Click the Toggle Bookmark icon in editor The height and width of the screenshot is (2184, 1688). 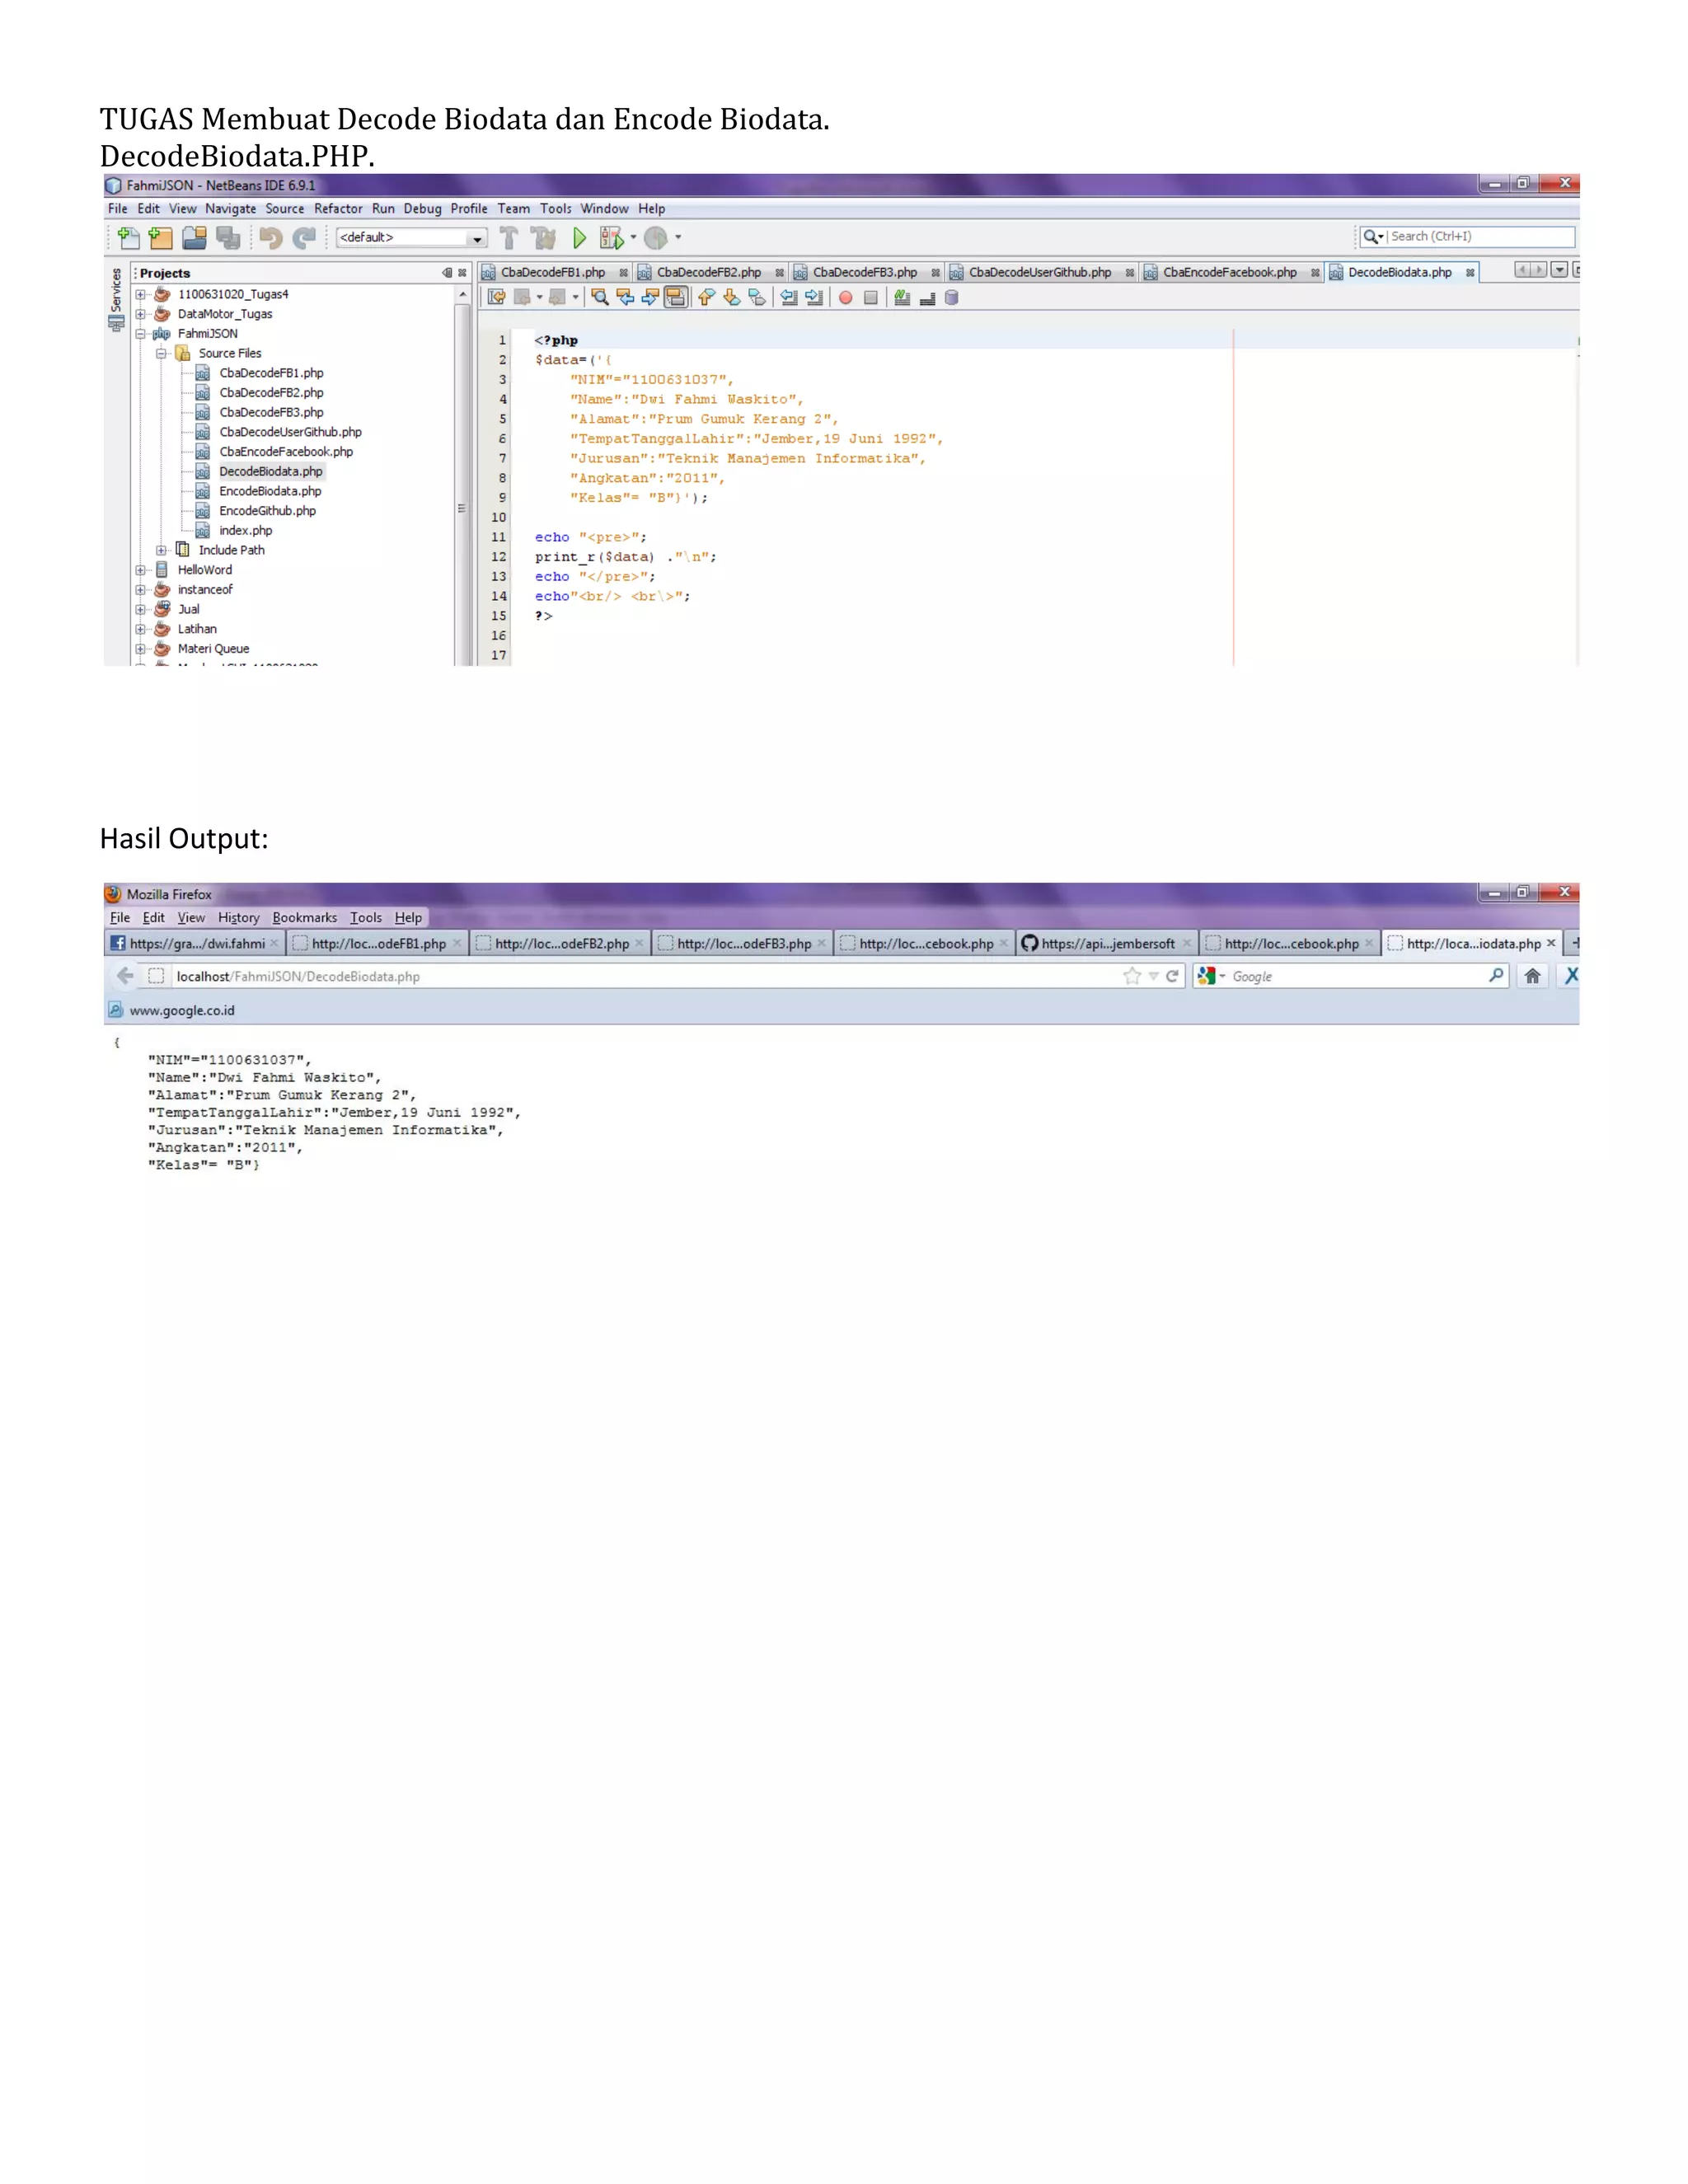(757, 297)
